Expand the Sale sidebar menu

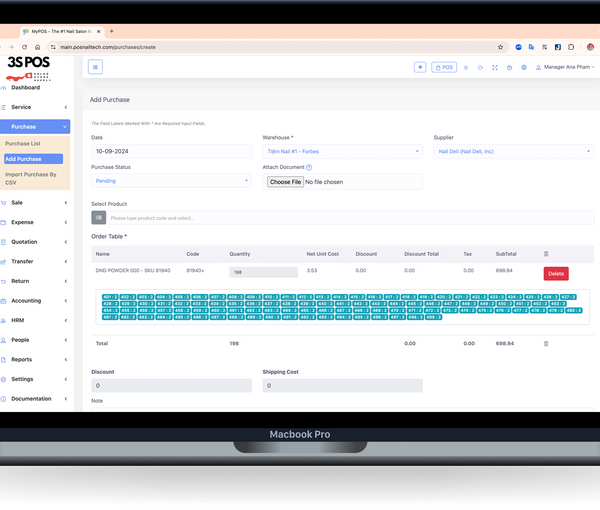coord(35,202)
